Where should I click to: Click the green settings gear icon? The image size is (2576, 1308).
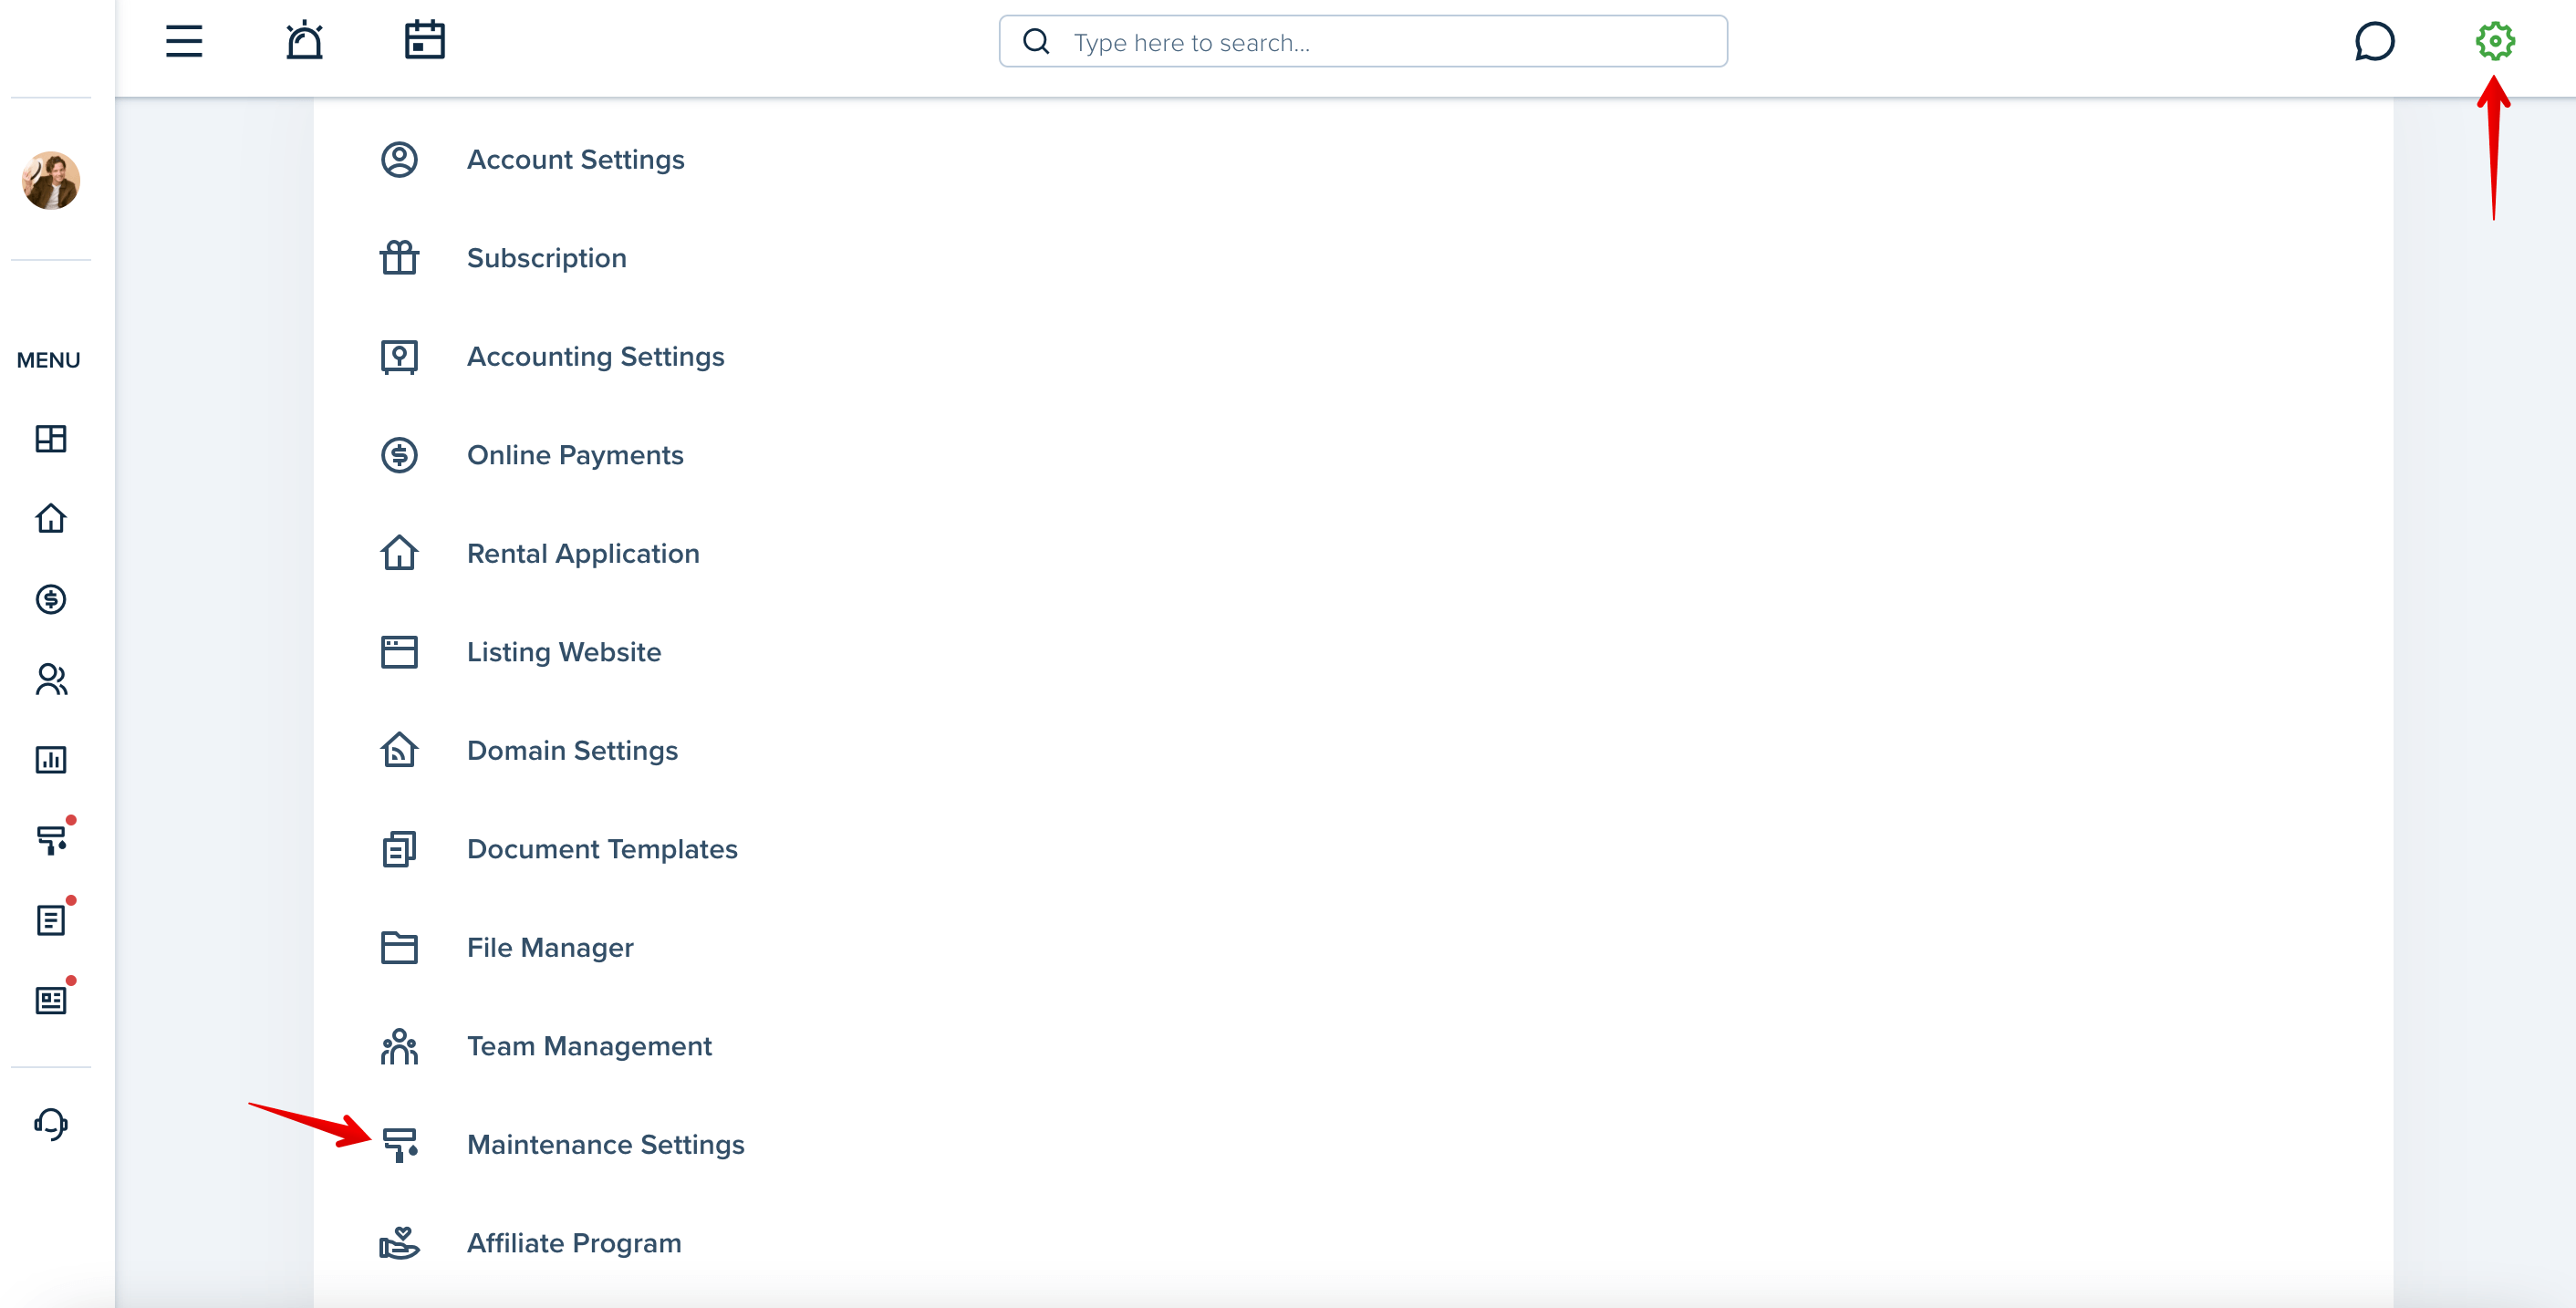[x=2494, y=41]
